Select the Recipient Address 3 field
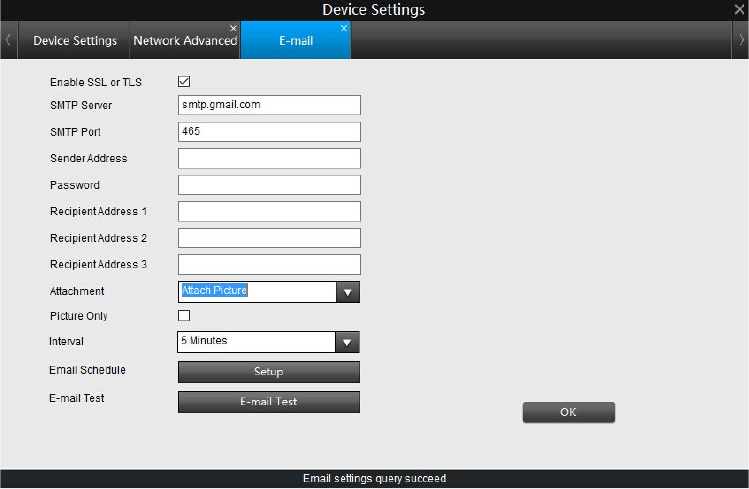The image size is (749, 489). (269, 264)
